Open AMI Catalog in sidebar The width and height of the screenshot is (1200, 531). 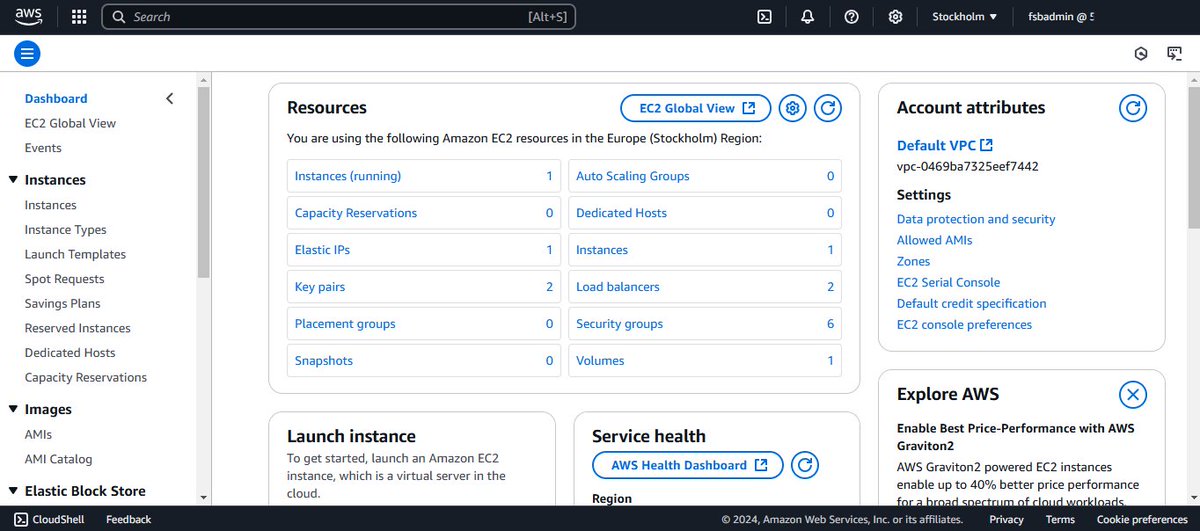point(58,459)
